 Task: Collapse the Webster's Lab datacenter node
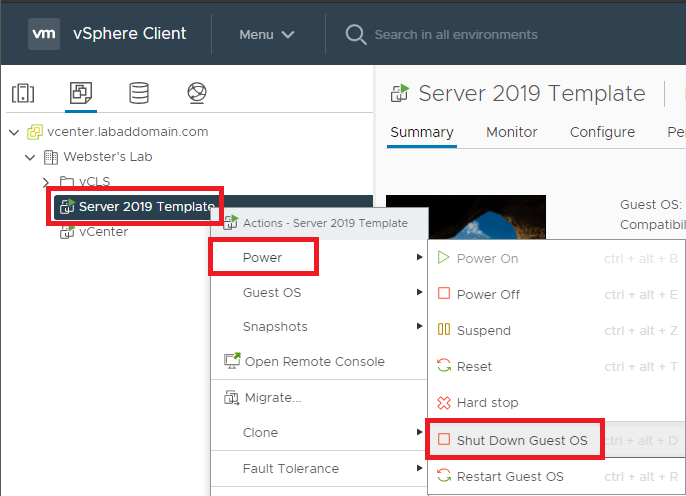29,157
